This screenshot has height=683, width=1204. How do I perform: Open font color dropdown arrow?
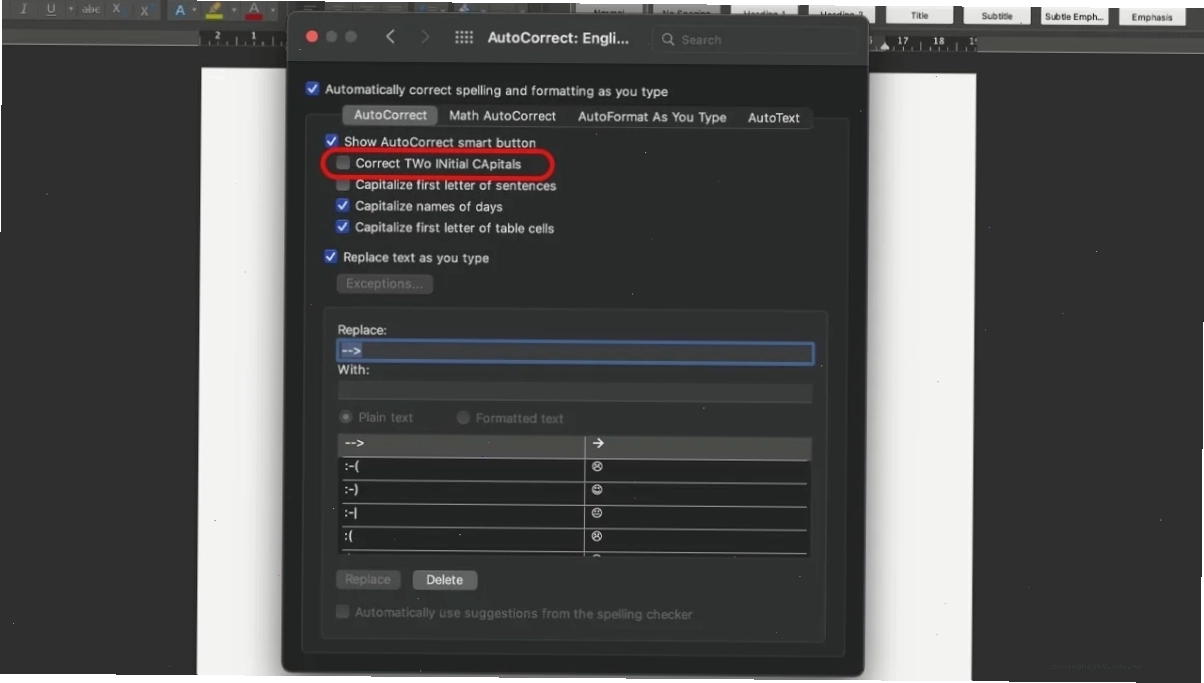pos(272,10)
